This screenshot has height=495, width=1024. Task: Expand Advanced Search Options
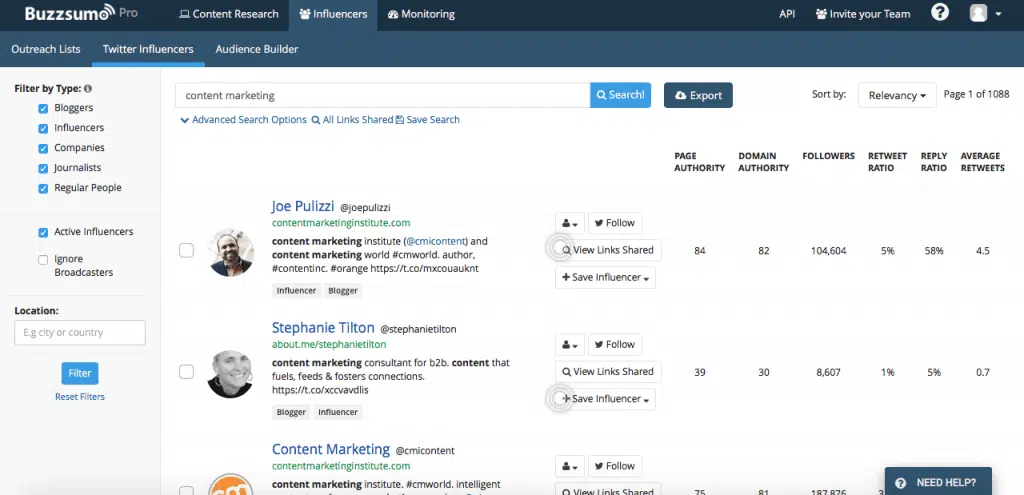pyautogui.click(x=243, y=120)
